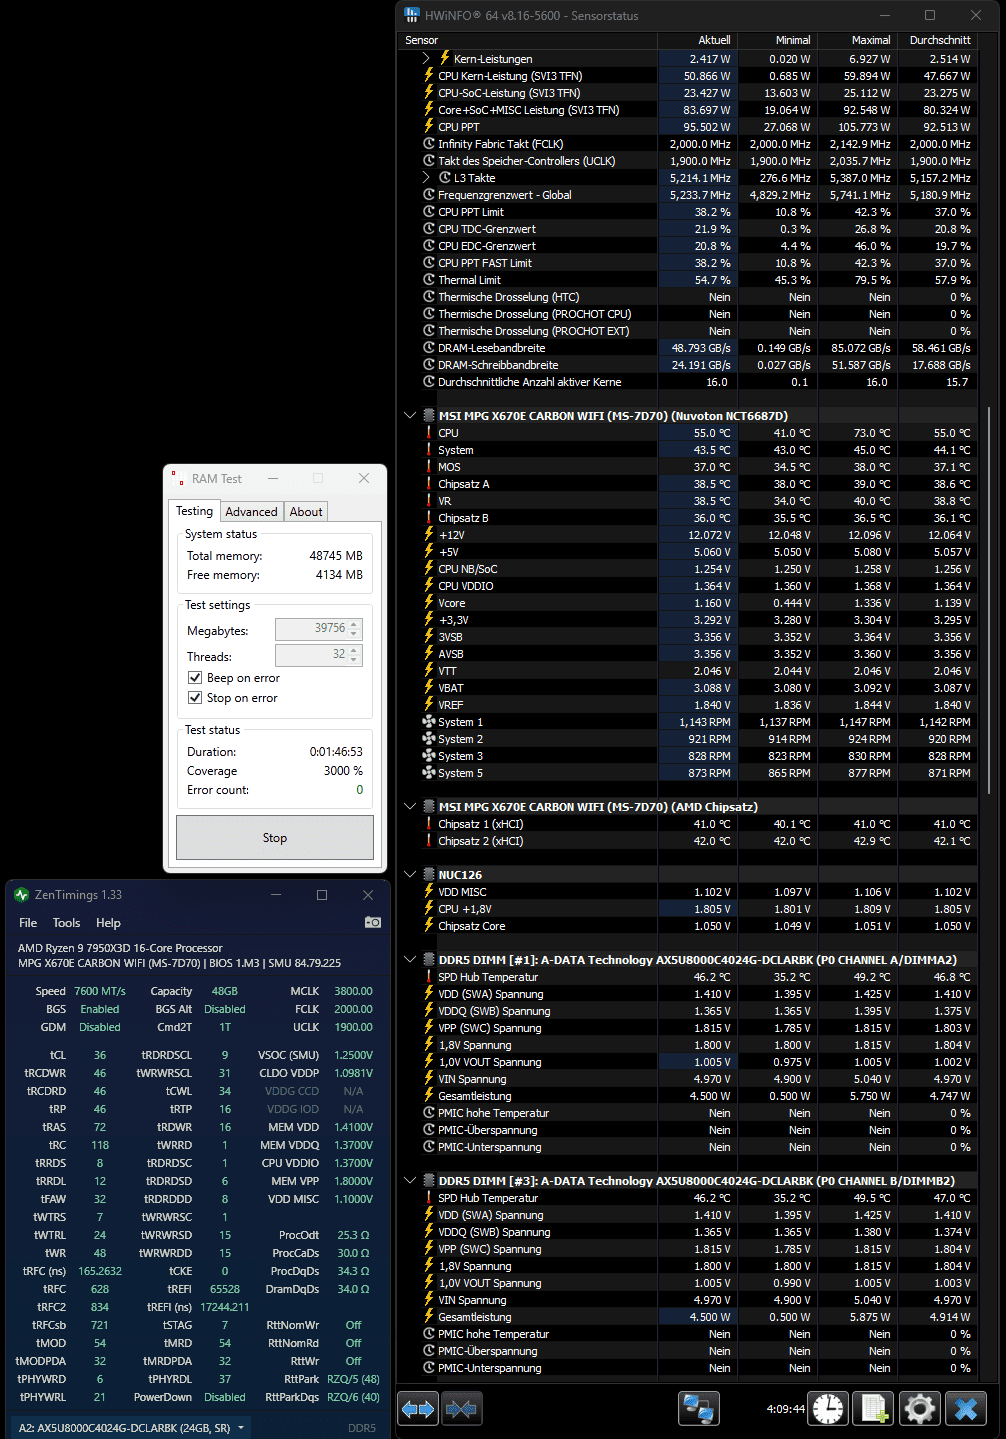Click the log file sheet icon with plus
The width and height of the screenshot is (1006, 1439).
click(x=874, y=1409)
